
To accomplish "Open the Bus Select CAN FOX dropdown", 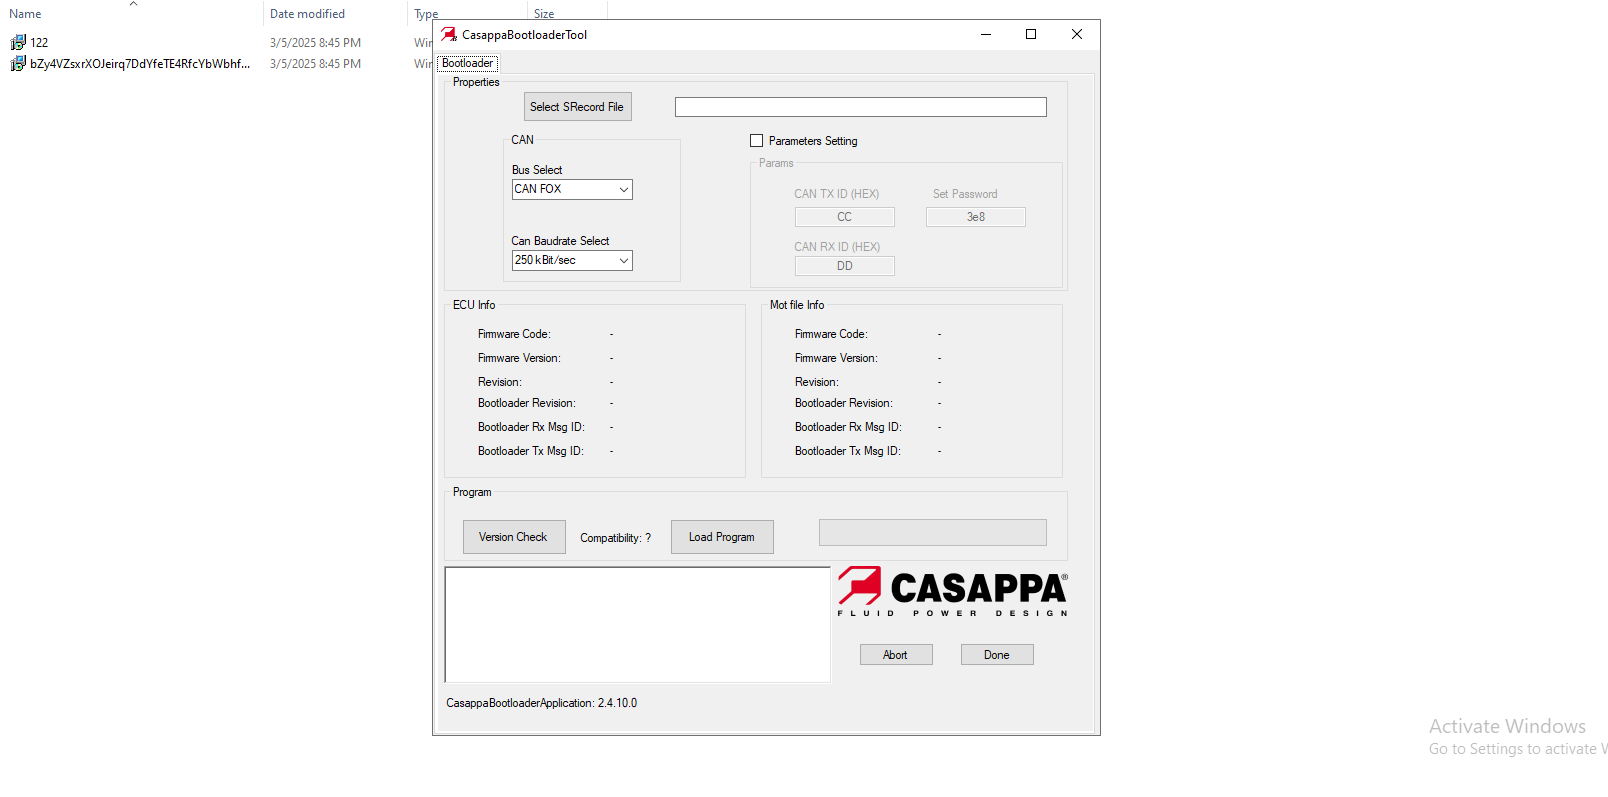I will pyautogui.click(x=572, y=189).
